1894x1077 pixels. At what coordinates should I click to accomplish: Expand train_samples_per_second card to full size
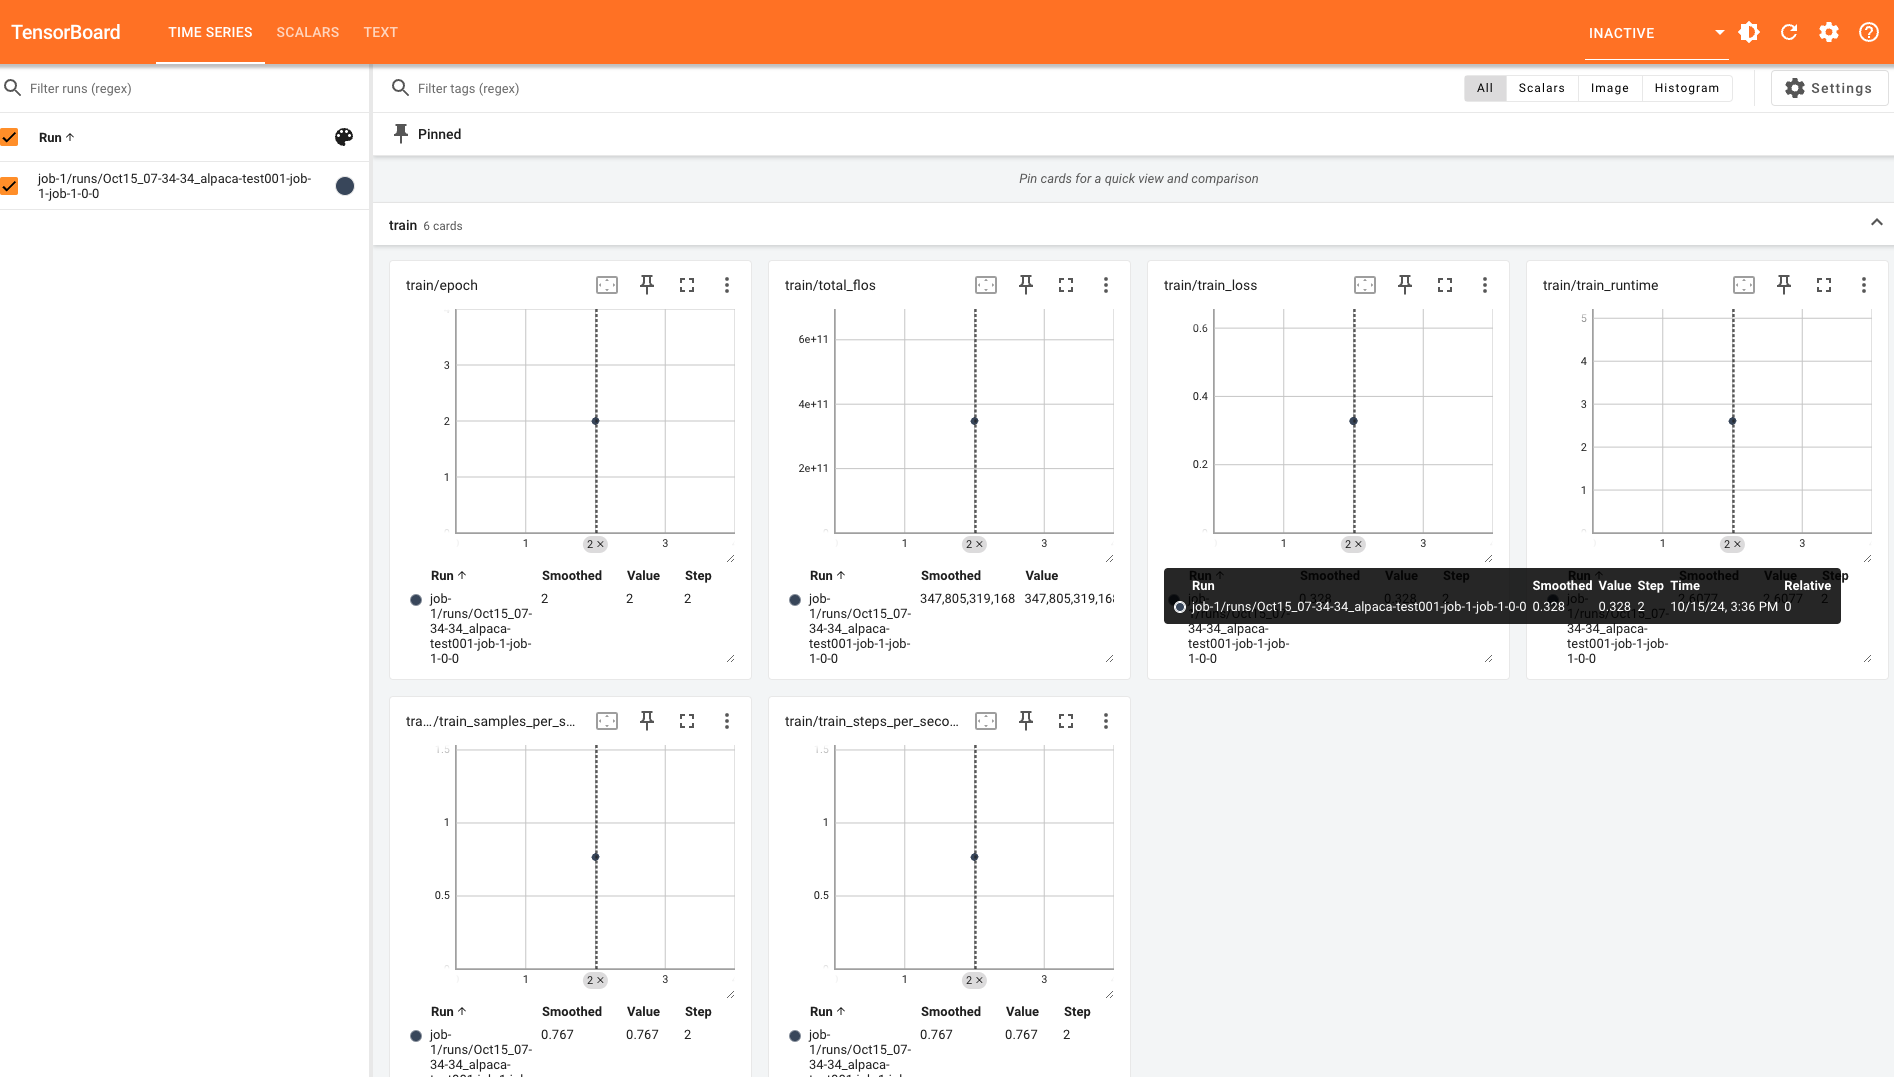click(687, 721)
